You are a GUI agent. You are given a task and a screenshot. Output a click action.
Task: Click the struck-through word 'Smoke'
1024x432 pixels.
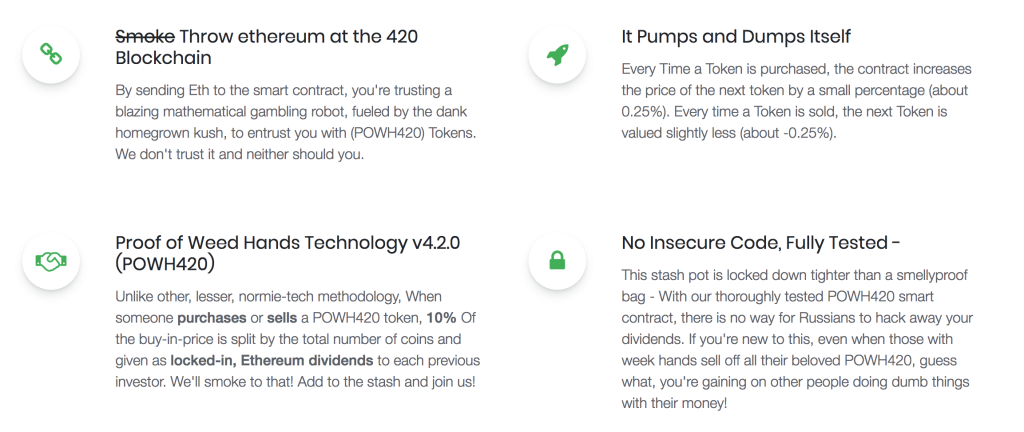145,37
